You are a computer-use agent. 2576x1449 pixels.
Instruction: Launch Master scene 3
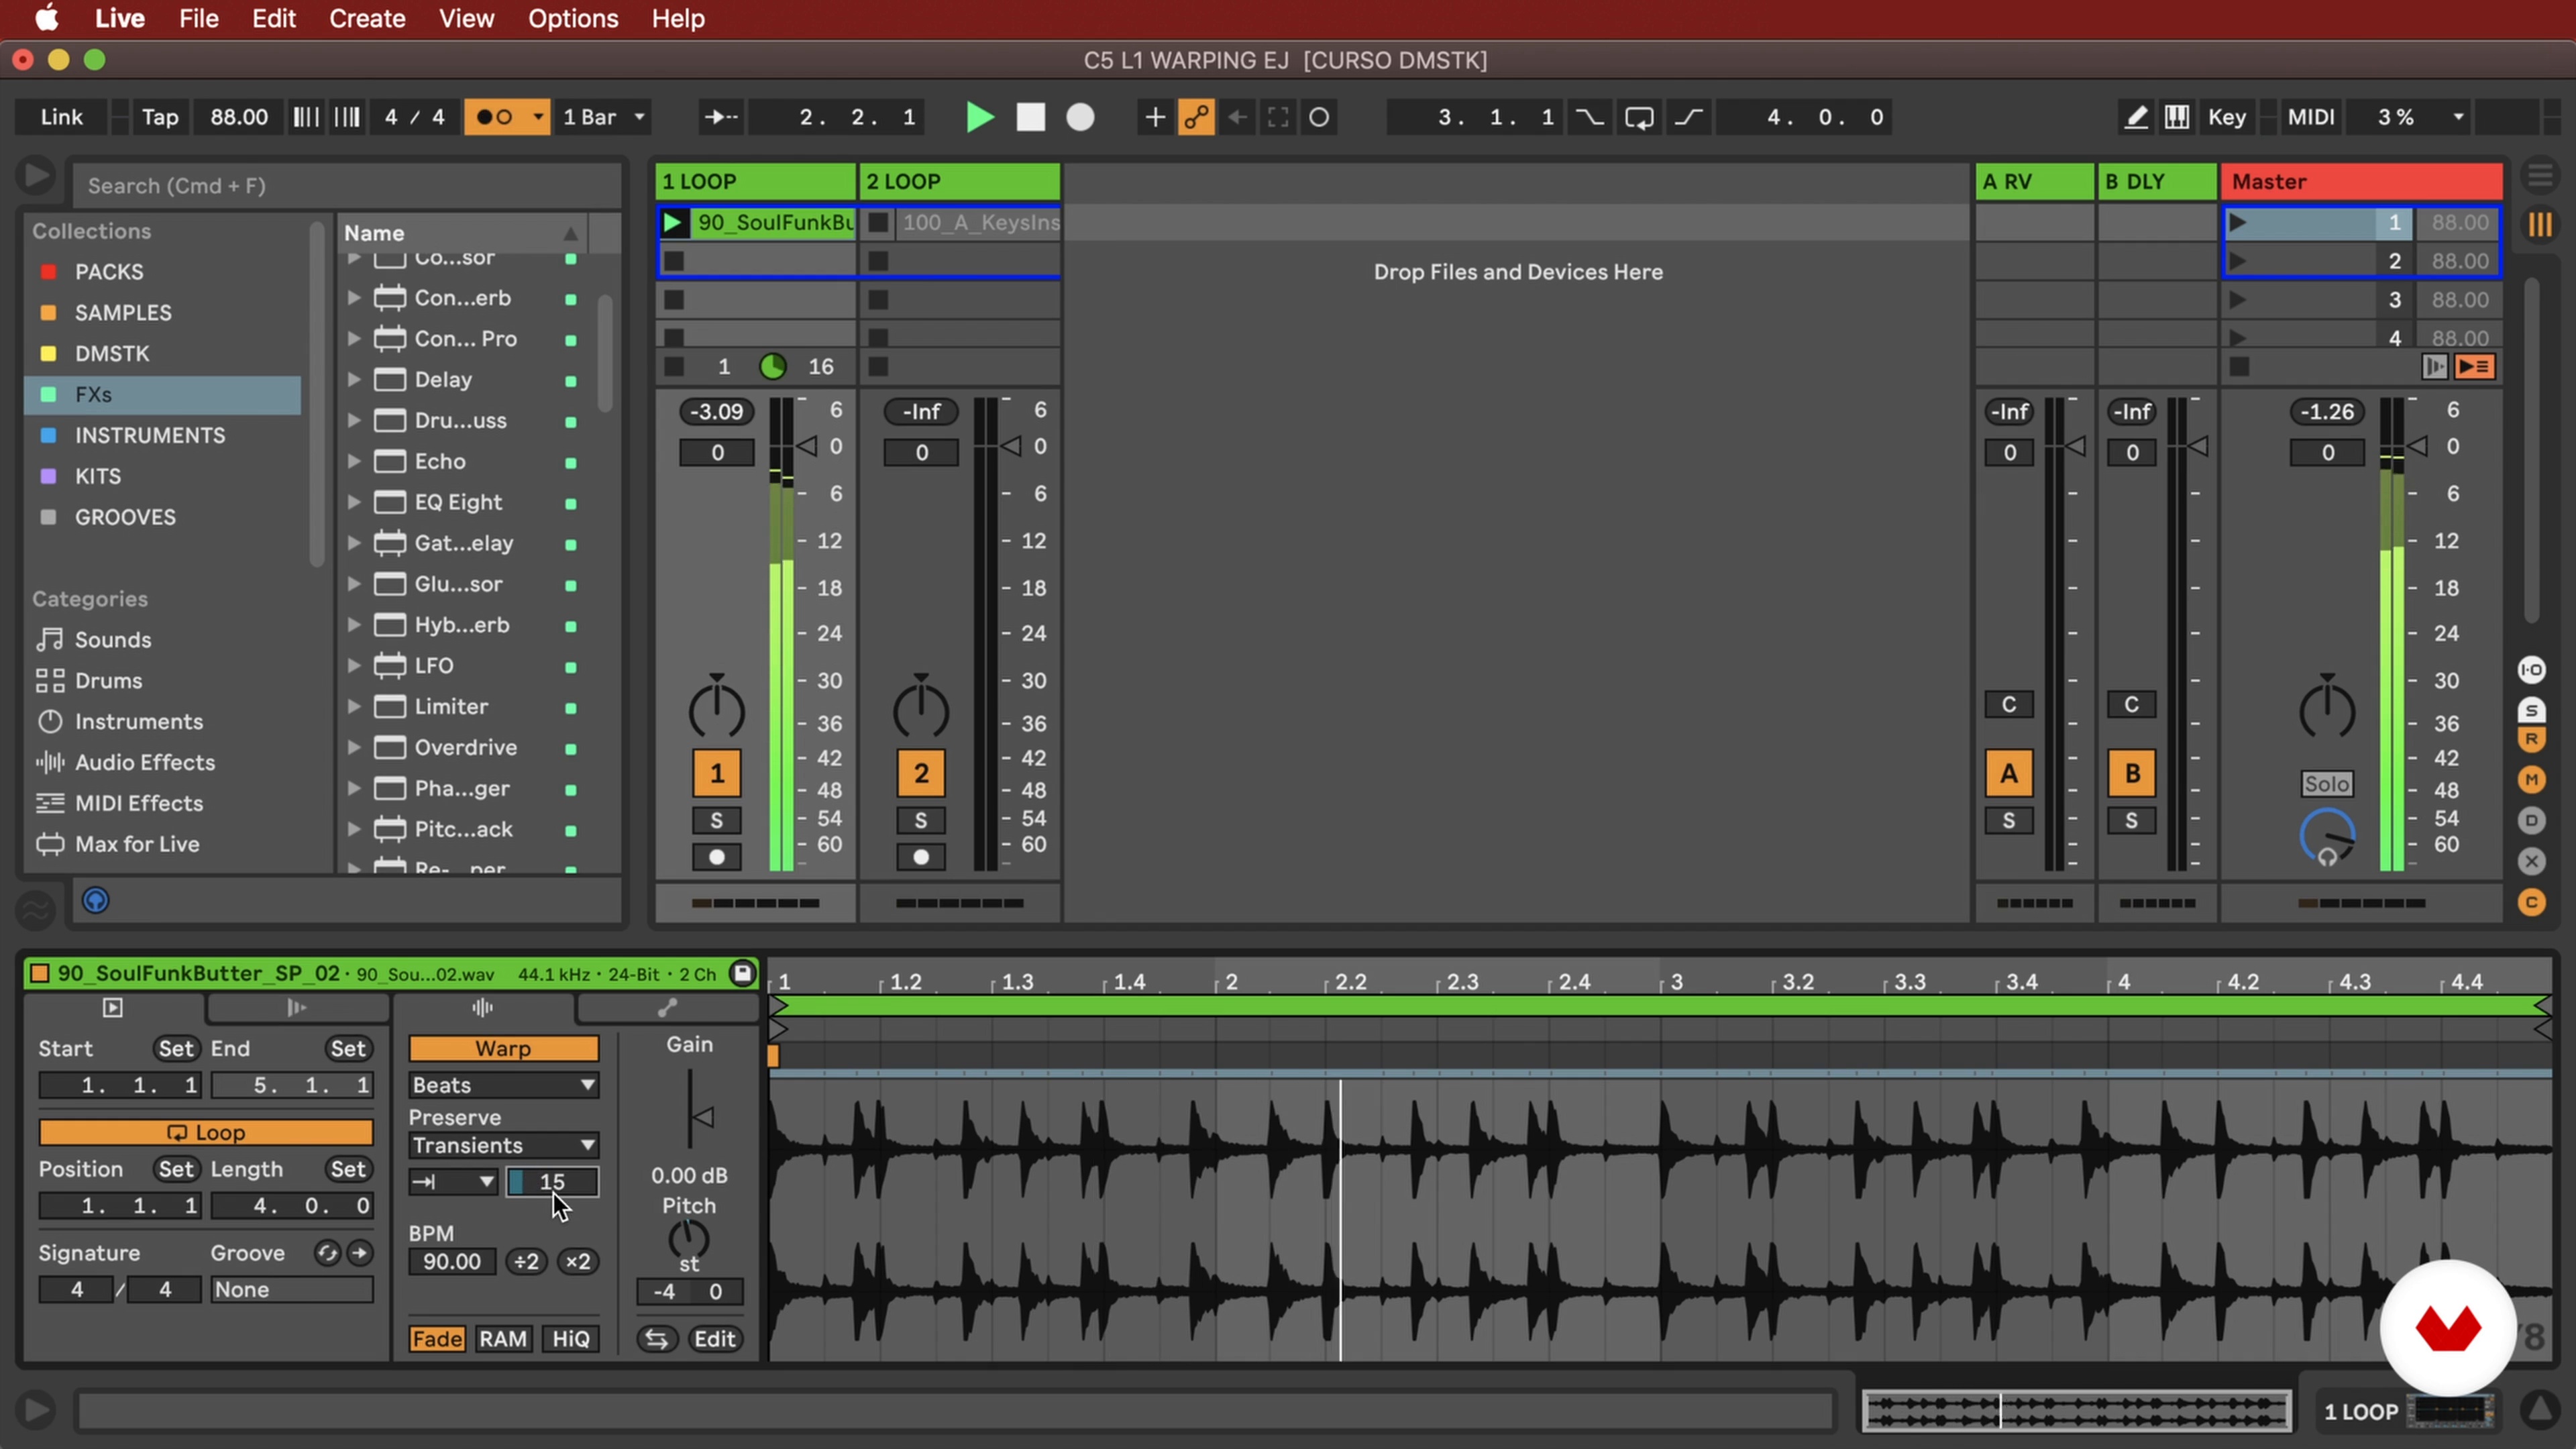(2238, 300)
